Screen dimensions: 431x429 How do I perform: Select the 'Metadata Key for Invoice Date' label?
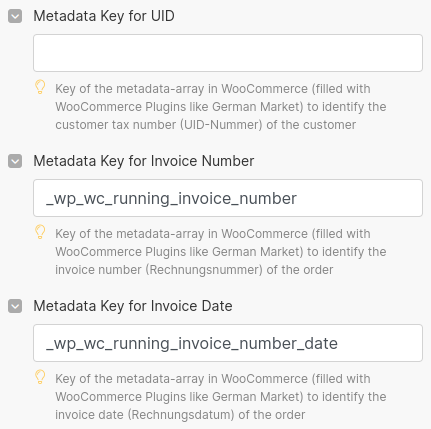[x=133, y=306]
